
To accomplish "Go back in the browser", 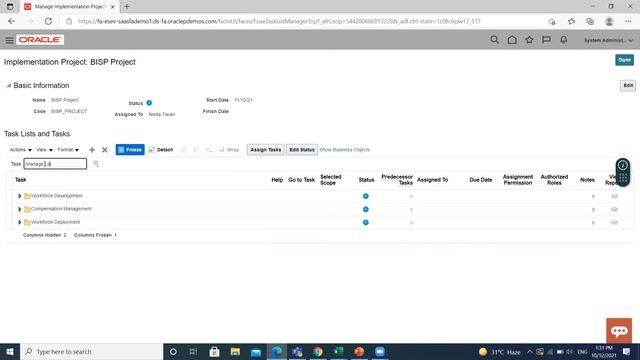I will 11,21.
